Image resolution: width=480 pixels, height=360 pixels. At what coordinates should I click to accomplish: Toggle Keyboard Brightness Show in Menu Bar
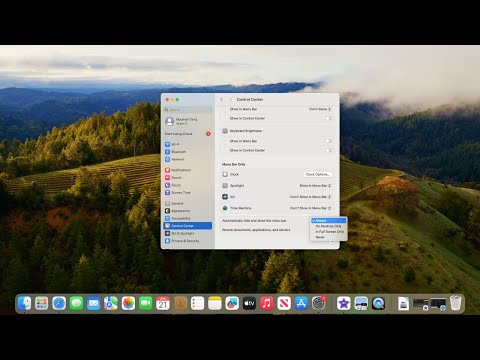328,141
